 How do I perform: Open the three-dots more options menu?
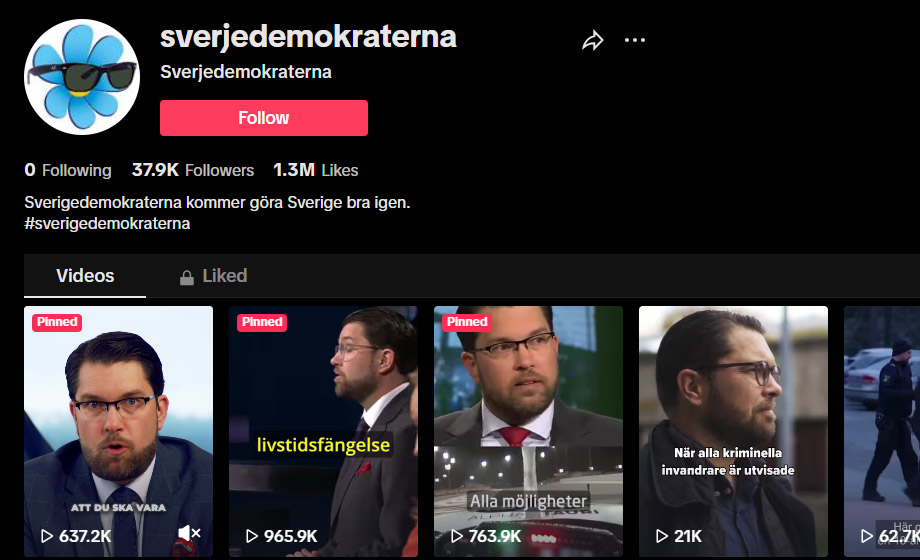click(635, 40)
